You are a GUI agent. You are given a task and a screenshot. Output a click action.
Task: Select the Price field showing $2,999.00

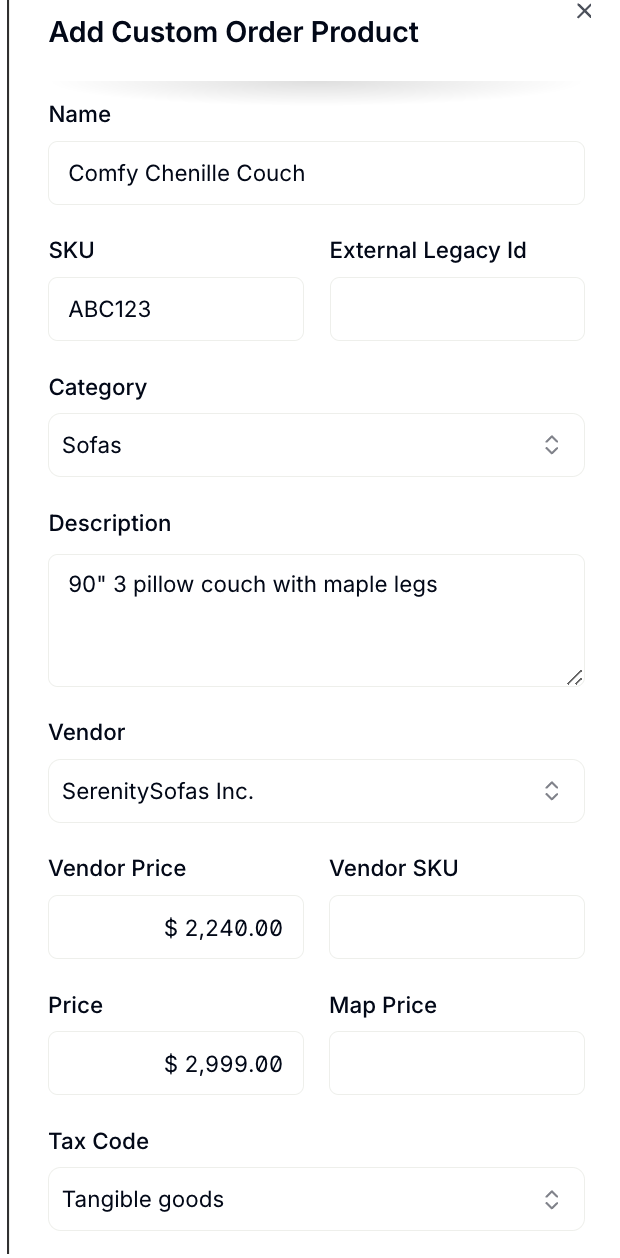pos(176,1063)
